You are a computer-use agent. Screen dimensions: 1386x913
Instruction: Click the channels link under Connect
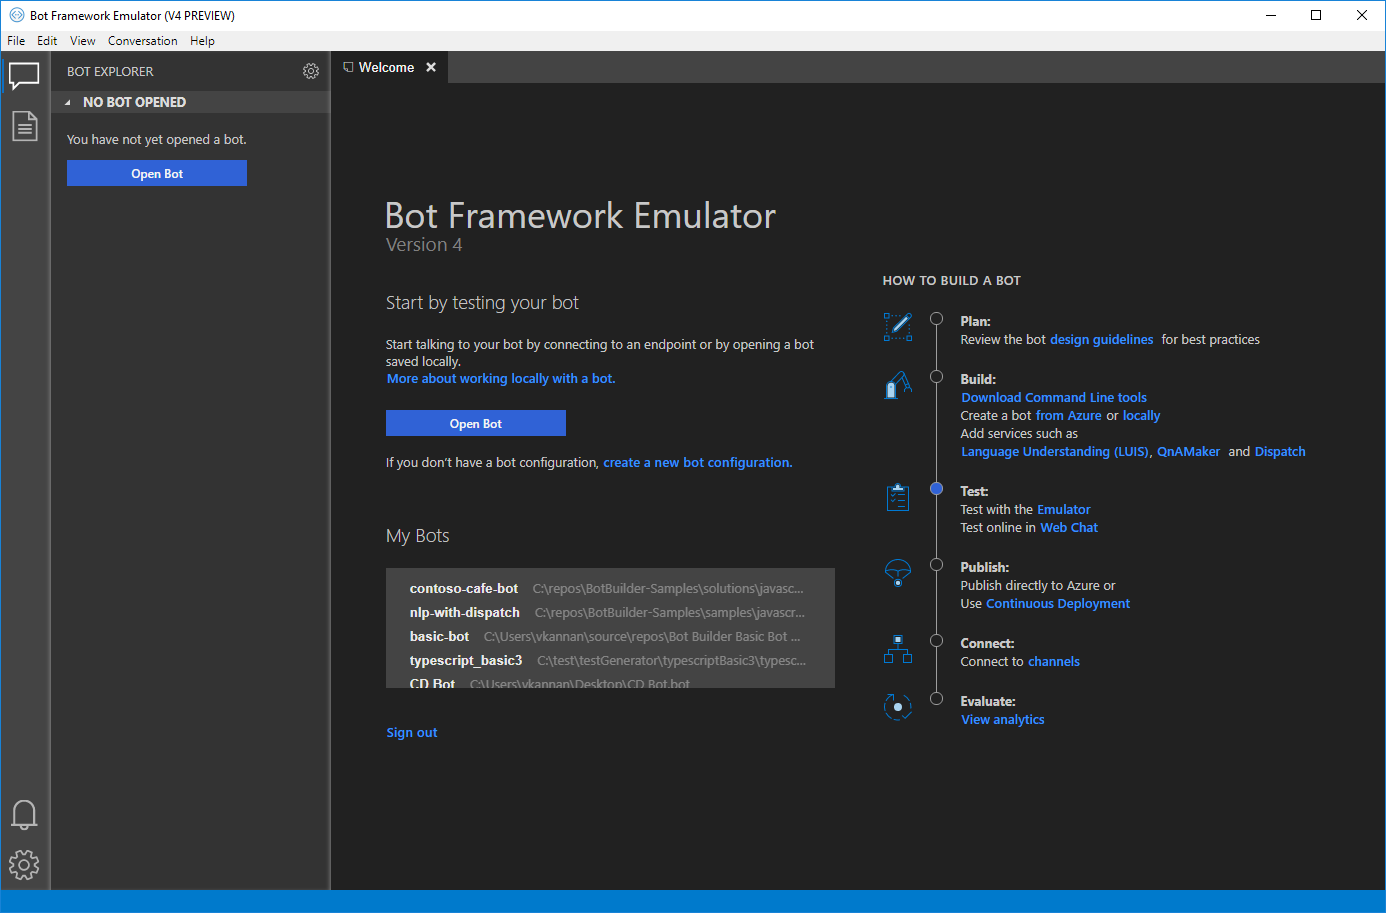[1054, 662]
